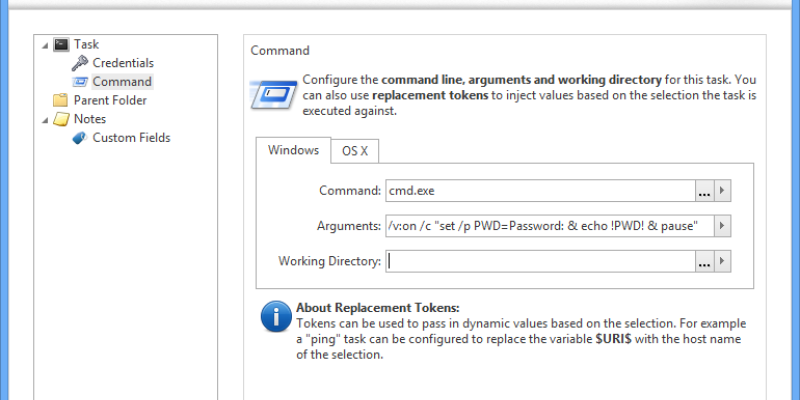The image size is (800, 400).
Task: Open token arrow menu beside Arguments field
Action: pos(723,226)
